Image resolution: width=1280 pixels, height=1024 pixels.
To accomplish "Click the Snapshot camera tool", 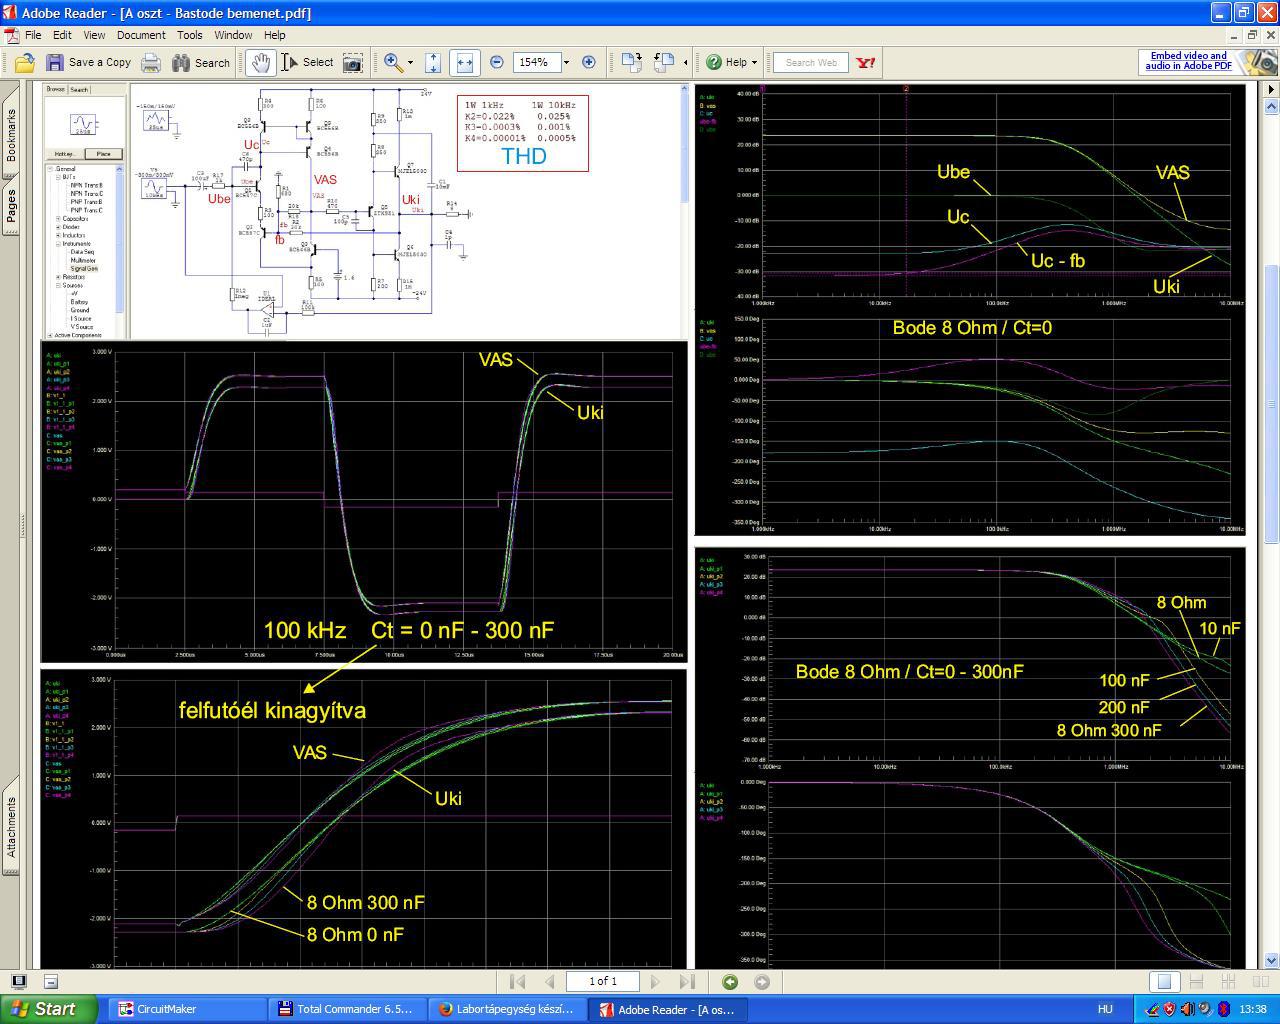I will click(353, 62).
